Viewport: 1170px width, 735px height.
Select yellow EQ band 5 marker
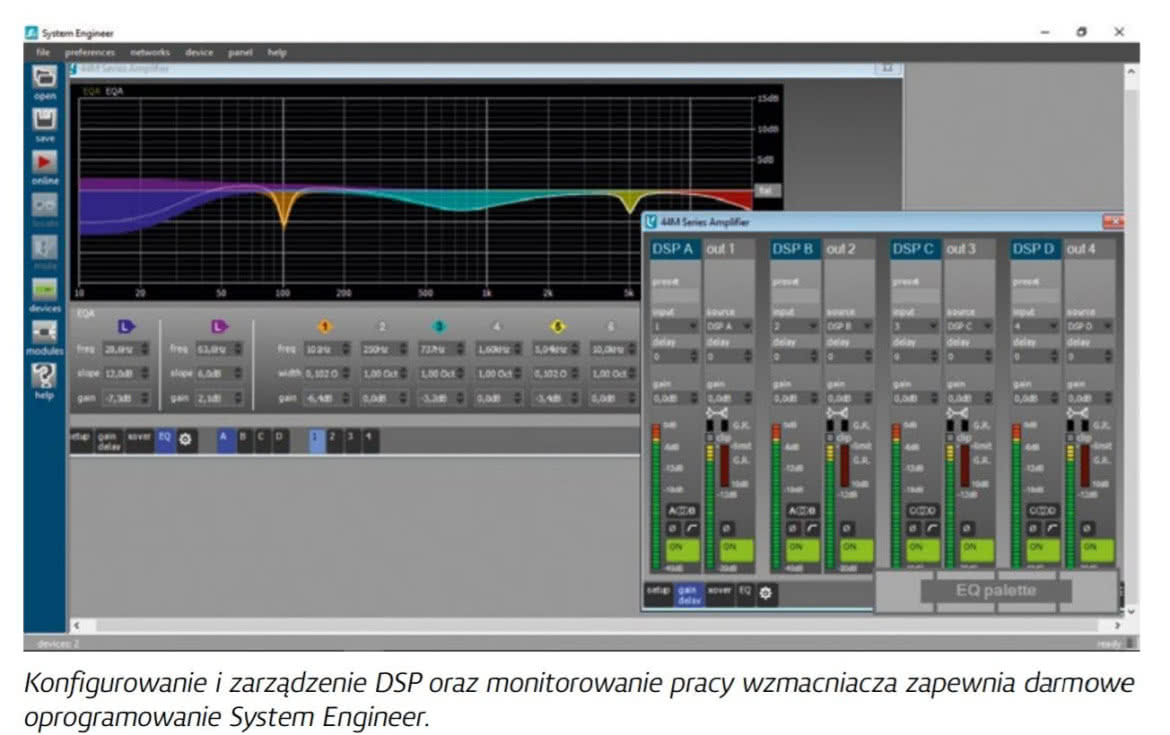tap(557, 326)
